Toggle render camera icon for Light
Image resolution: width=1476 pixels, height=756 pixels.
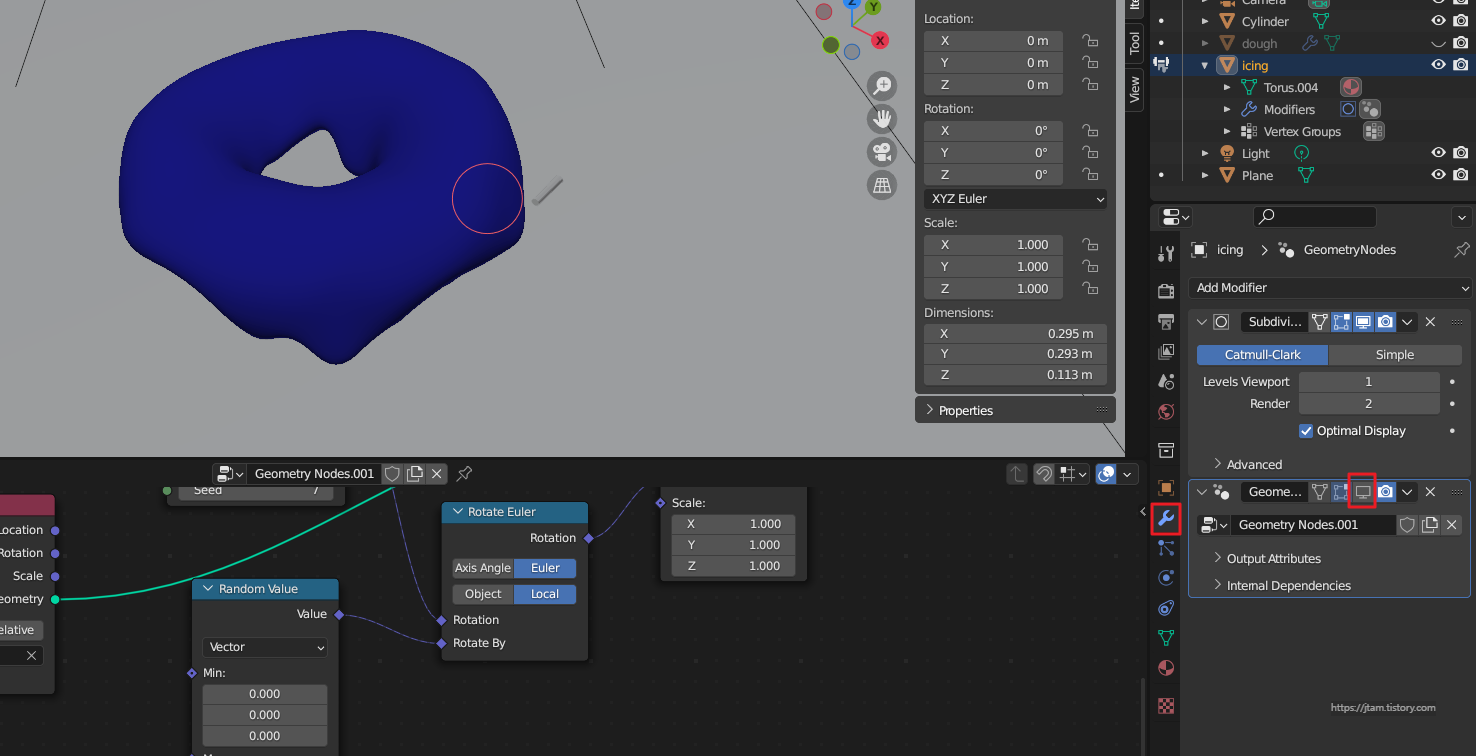click(x=1461, y=153)
